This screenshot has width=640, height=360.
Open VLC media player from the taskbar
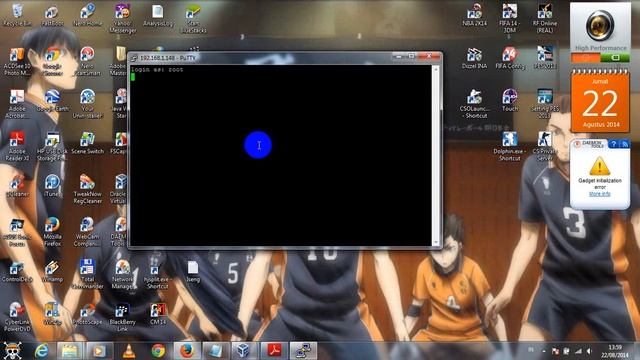[x=129, y=351]
